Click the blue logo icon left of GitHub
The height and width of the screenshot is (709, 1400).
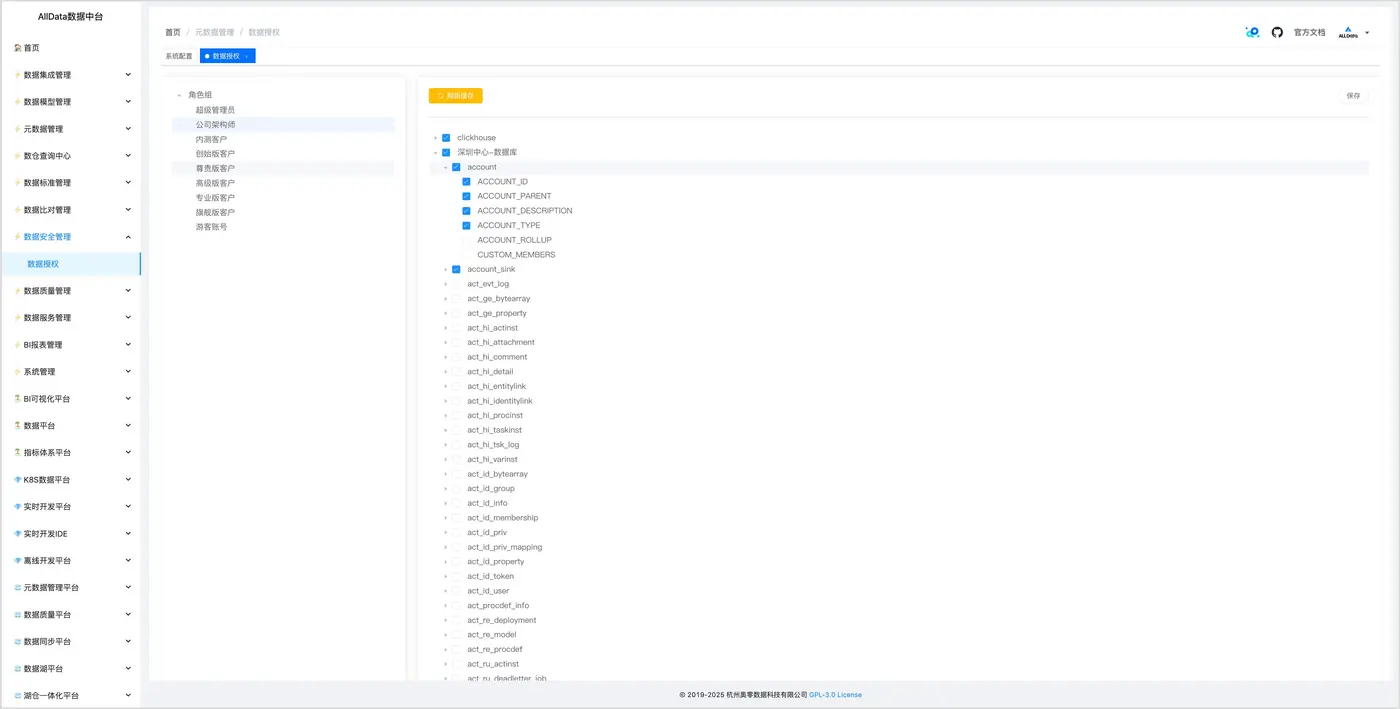click(x=1252, y=32)
